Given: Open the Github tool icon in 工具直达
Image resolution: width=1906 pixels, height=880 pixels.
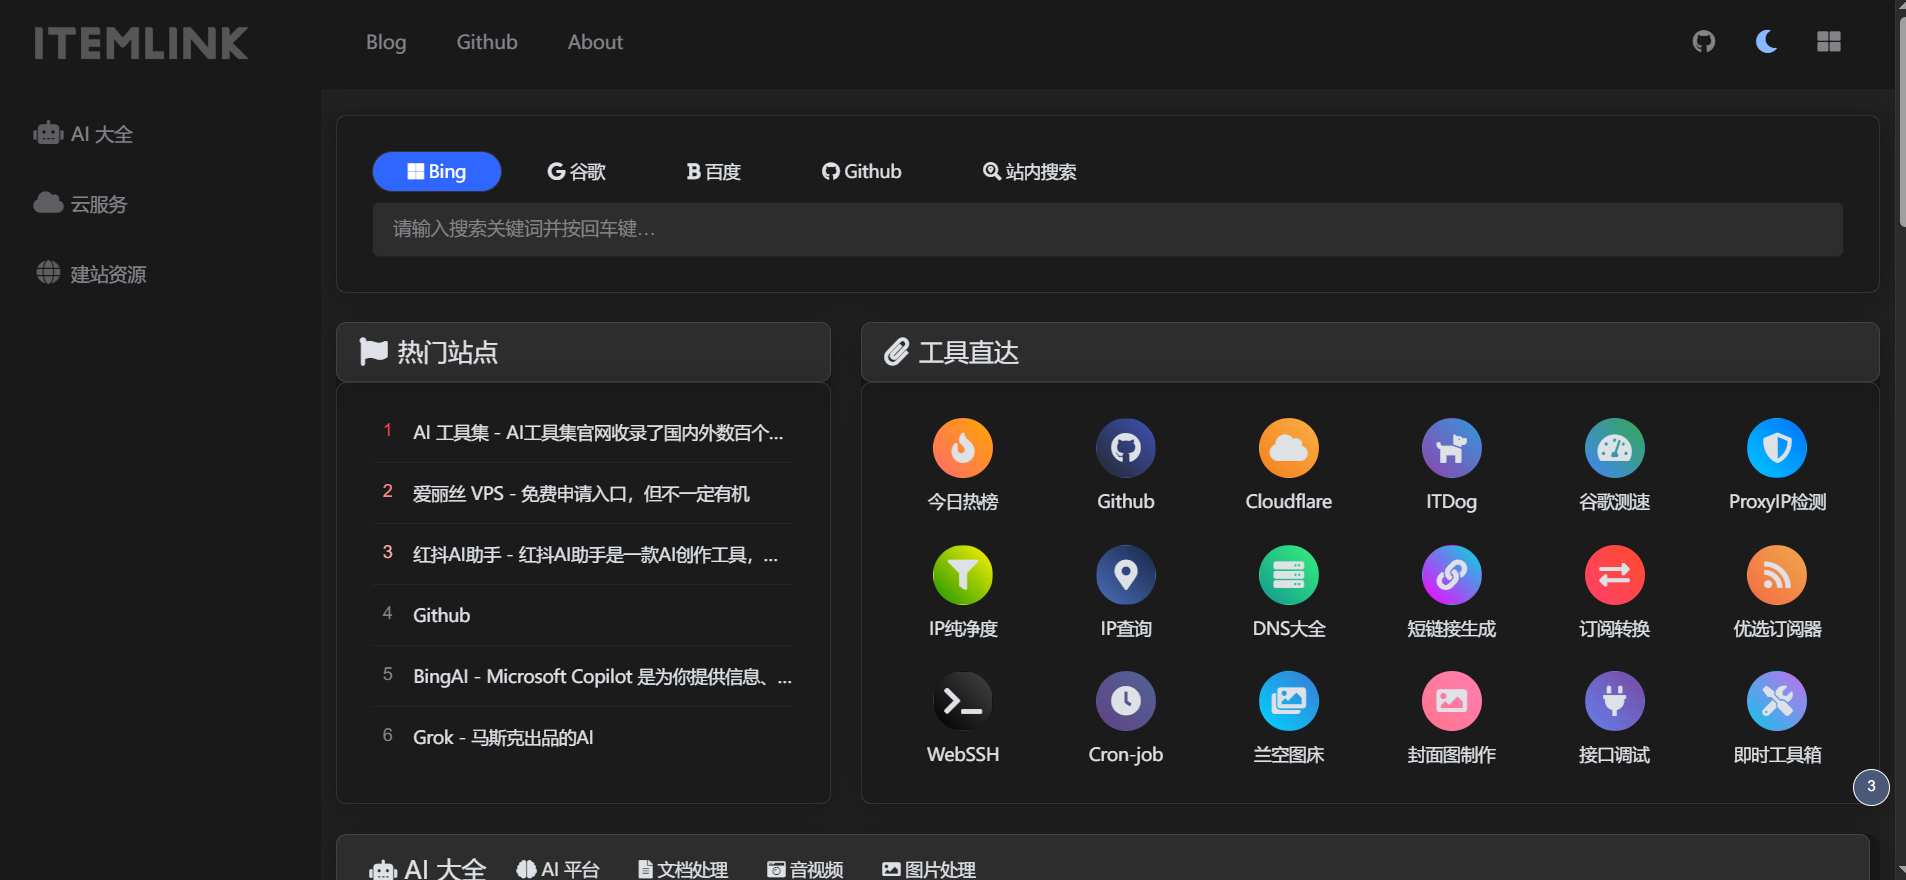Looking at the screenshot, I should click(x=1126, y=448).
